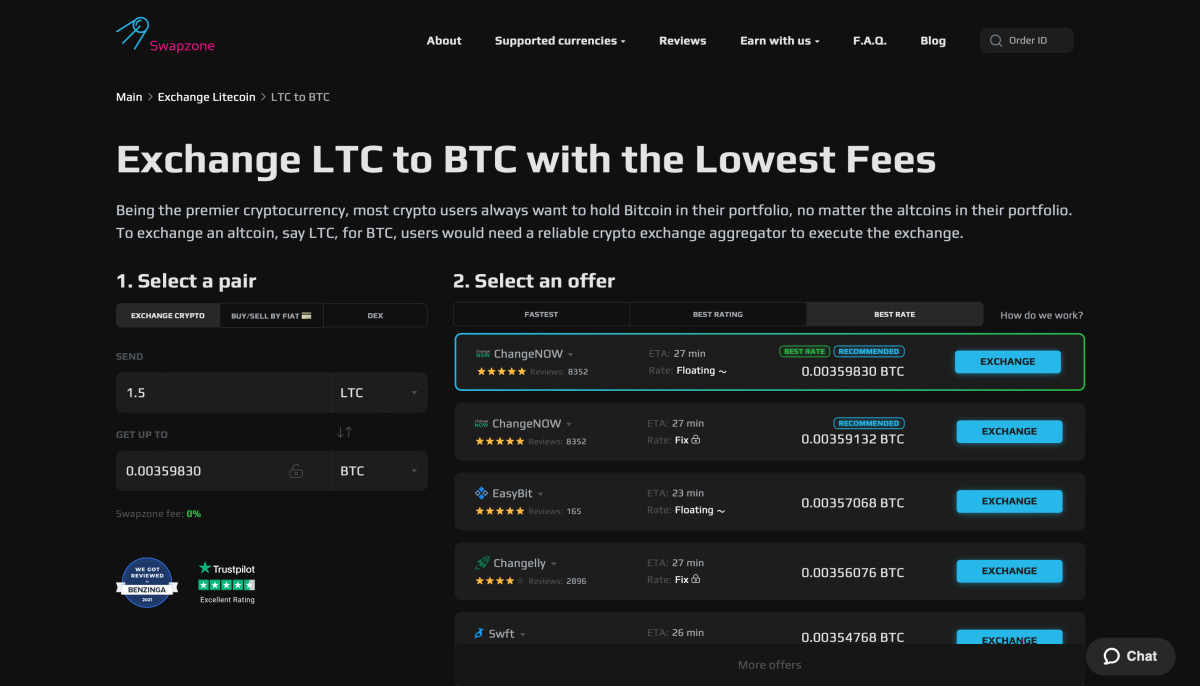Open the LTC currency dropdown
Viewport: 1200px width, 686px height.
click(x=378, y=392)
